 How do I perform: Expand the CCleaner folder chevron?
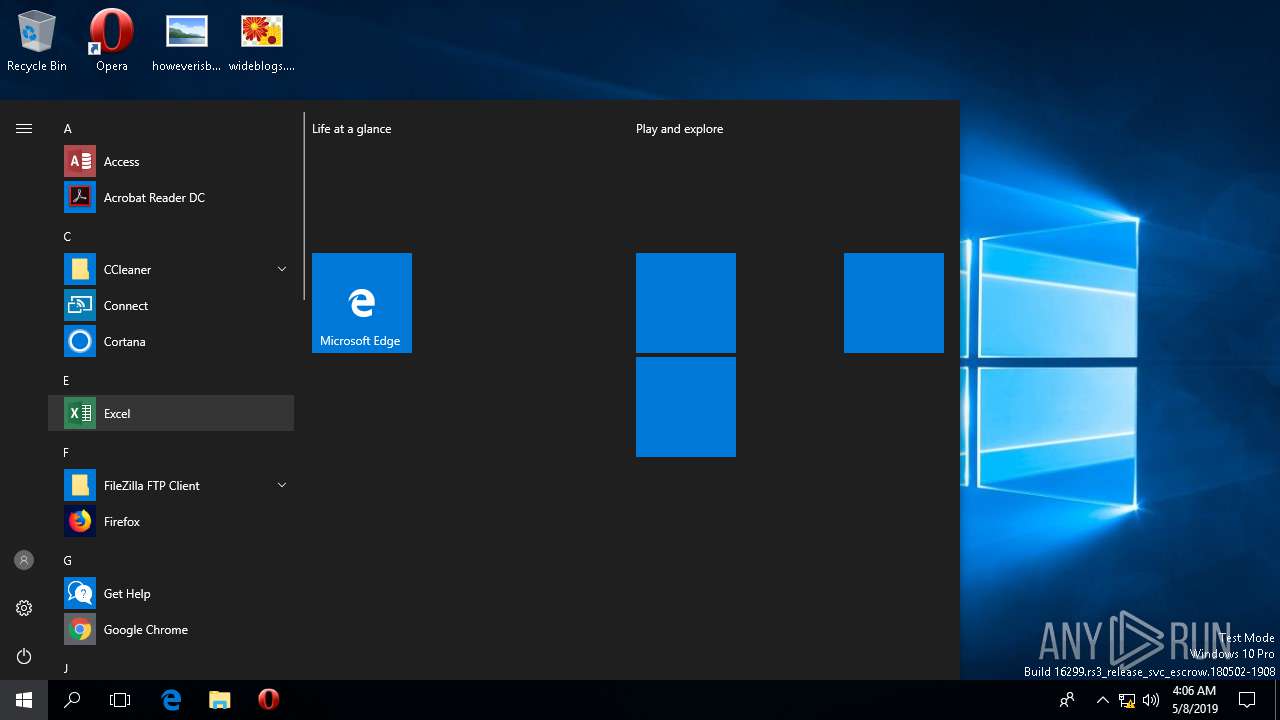click(281, 269)
